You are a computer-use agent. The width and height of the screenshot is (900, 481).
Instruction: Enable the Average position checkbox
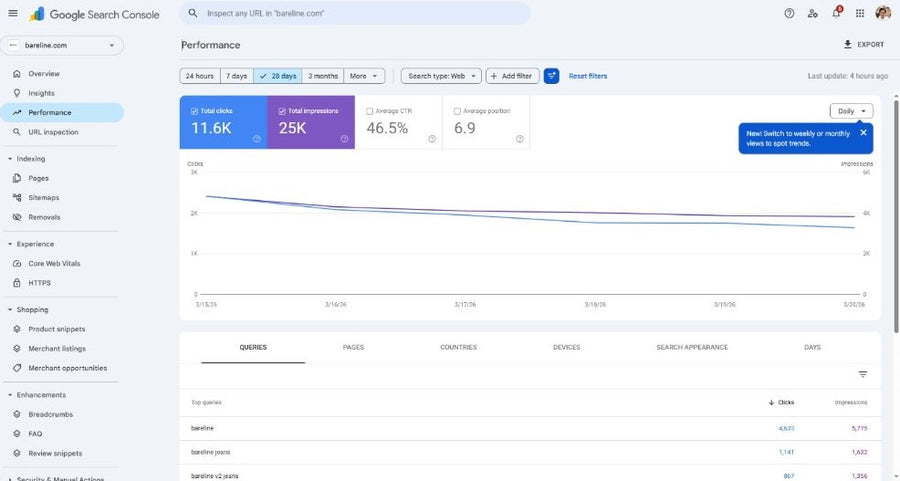click(x=457, y=111)
